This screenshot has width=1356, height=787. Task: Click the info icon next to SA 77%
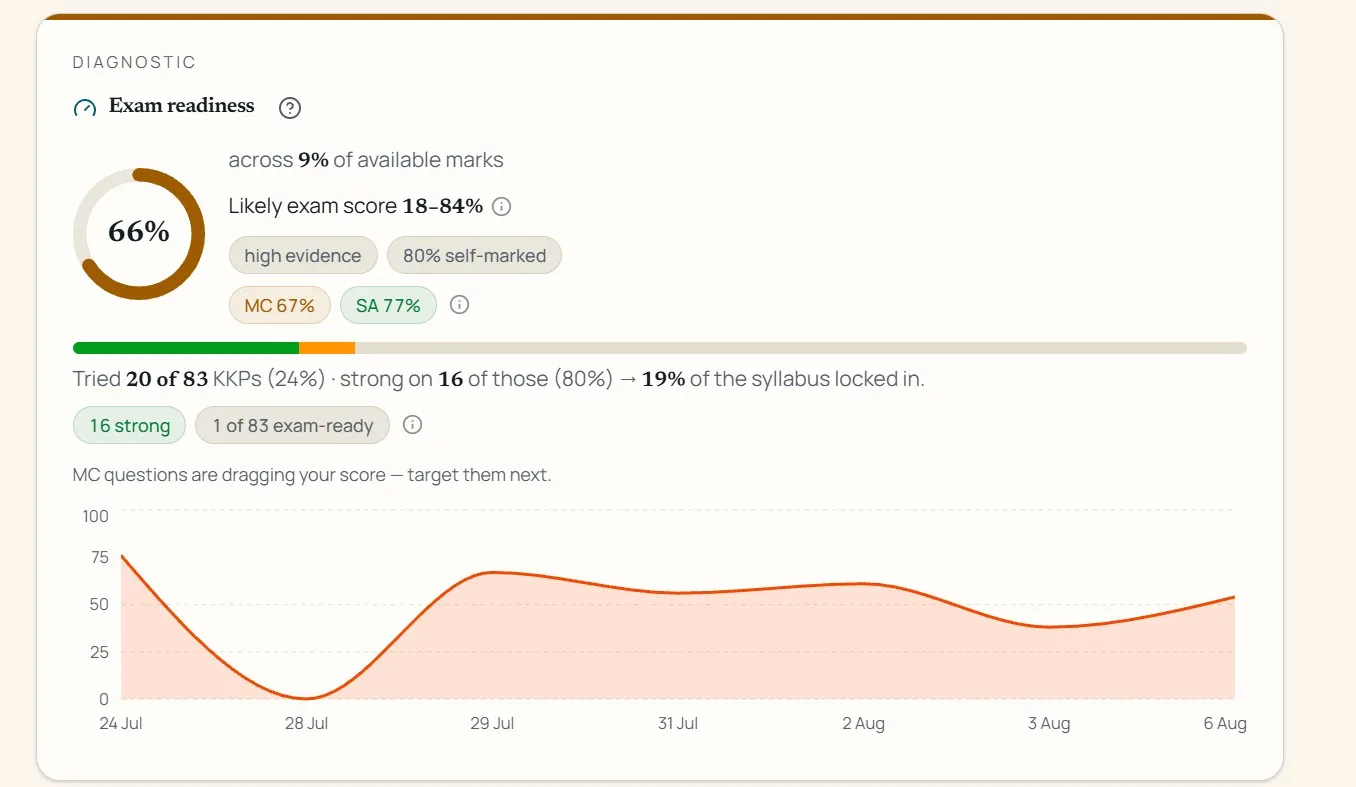click(x=459, y=305)
